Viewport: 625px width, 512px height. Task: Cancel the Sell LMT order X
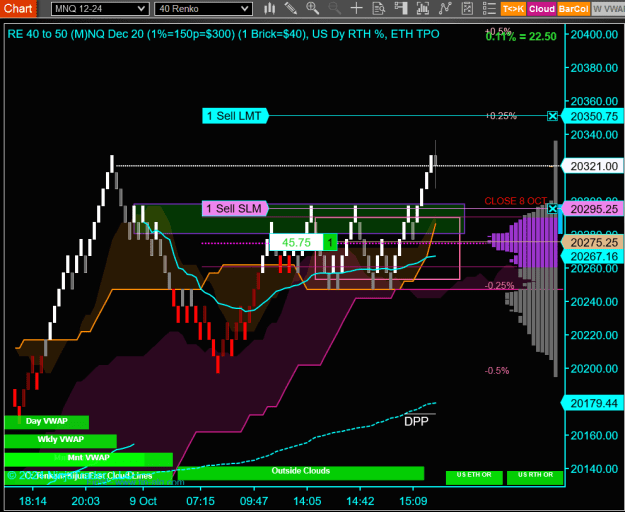click(x=552, y=116)
